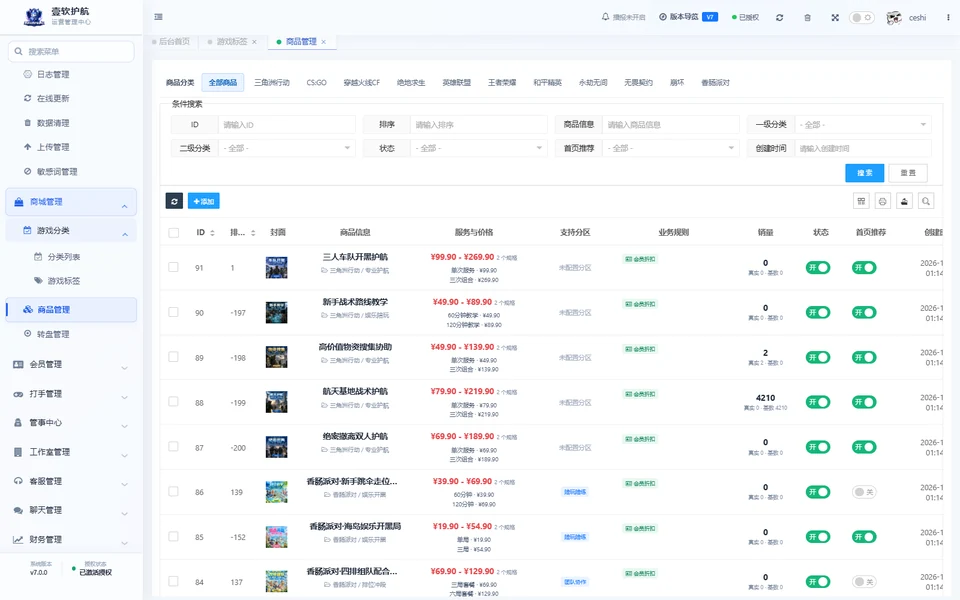Open cover thumbnail of 绝密撤离双人护航
The height and width of the screenshot is (600, 960).
pyautogui.click(x=277, y=447)
